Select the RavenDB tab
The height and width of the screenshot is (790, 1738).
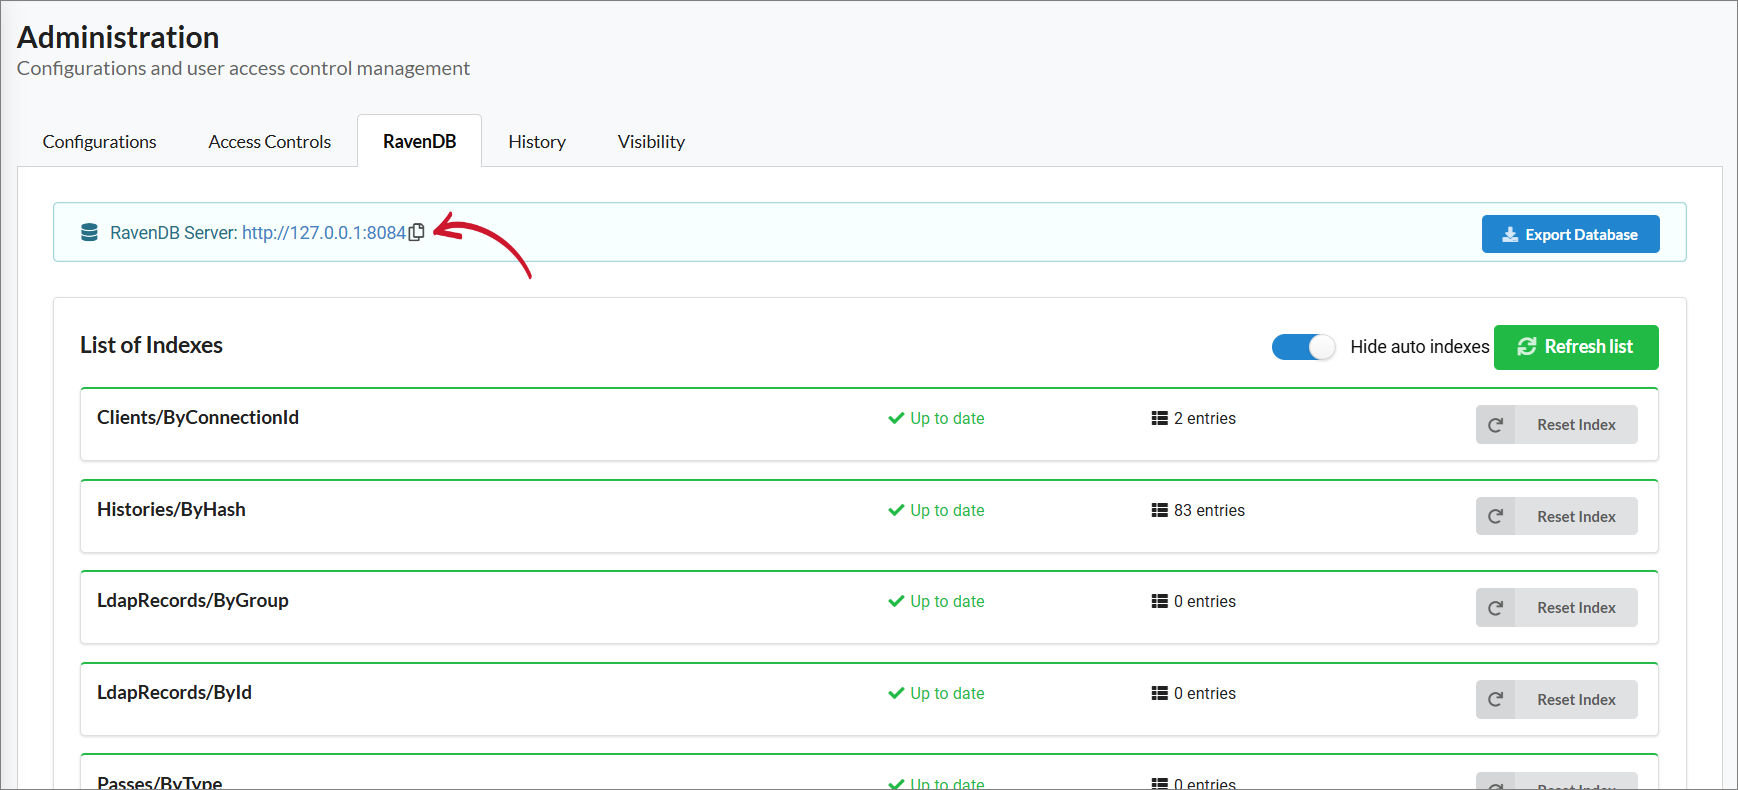pyautogui.click(x=420, y=141)
